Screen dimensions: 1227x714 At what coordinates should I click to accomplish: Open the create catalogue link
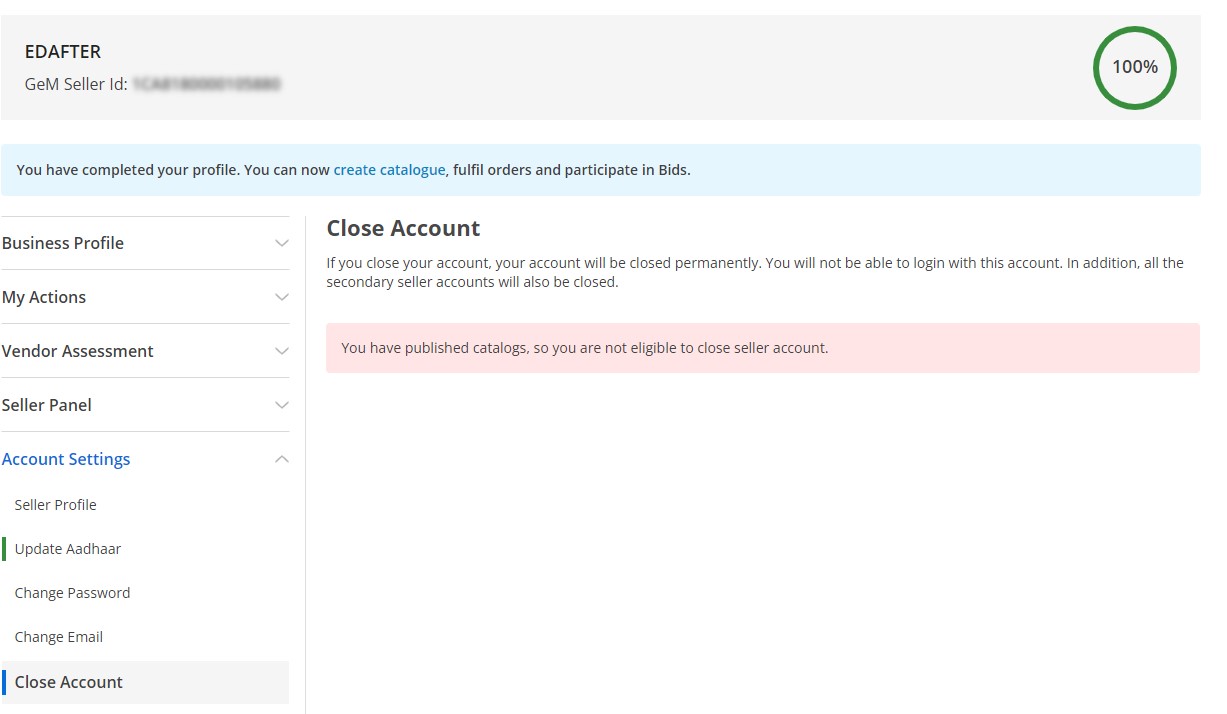click(x=390, y=169)
